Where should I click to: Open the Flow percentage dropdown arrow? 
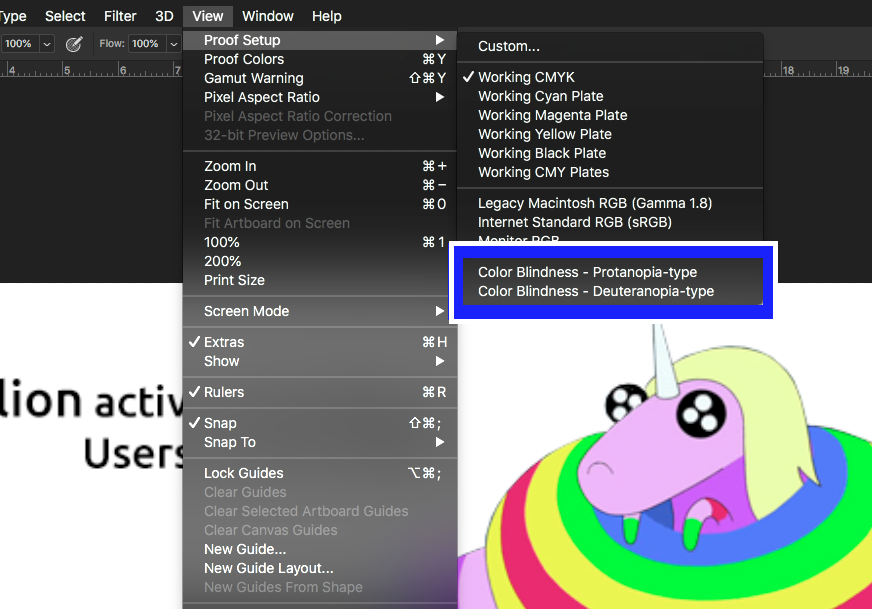[174, 43]
